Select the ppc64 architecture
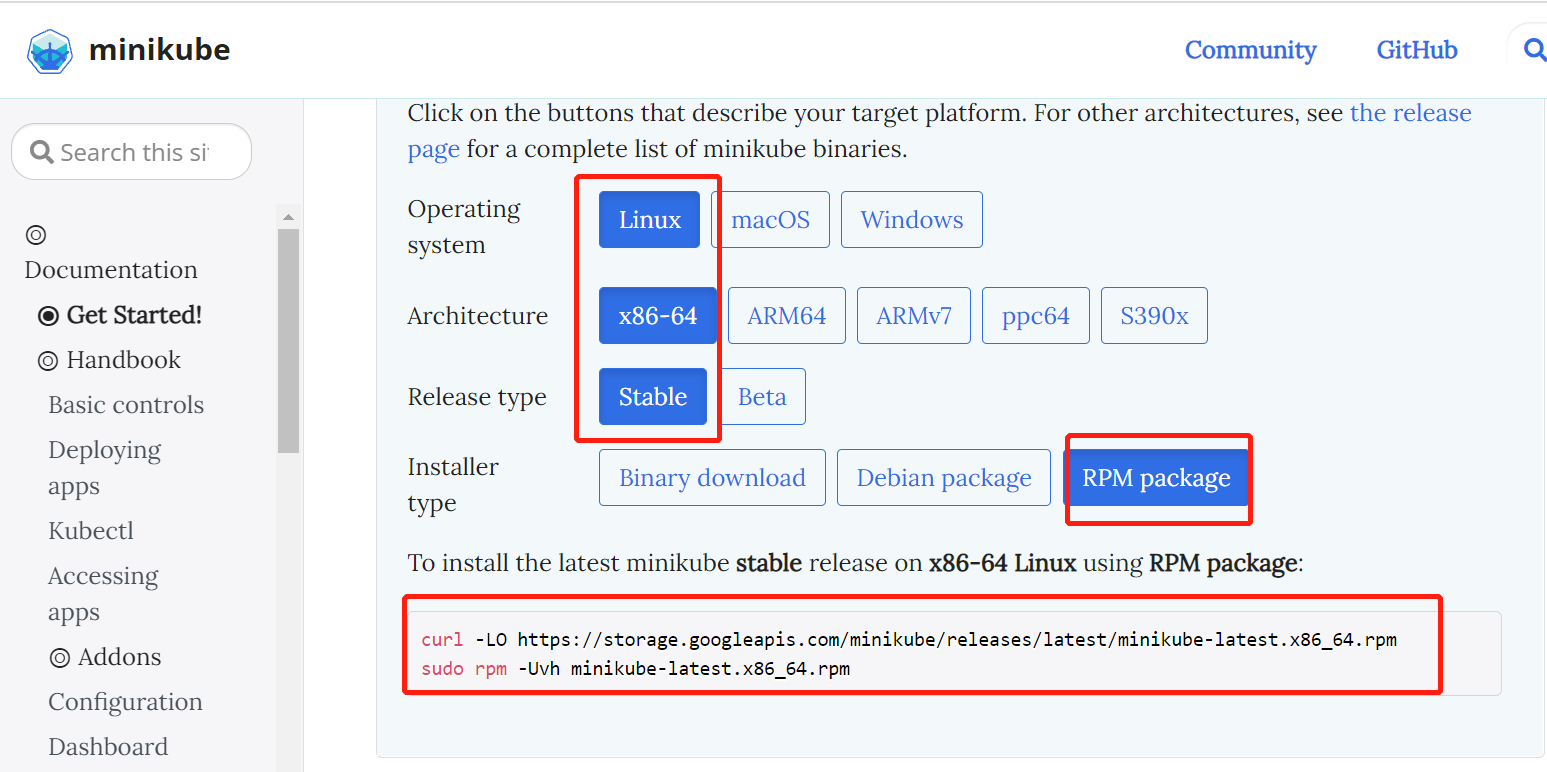This screenshot has height=772, width=1547. click(x=1035, y=315)
